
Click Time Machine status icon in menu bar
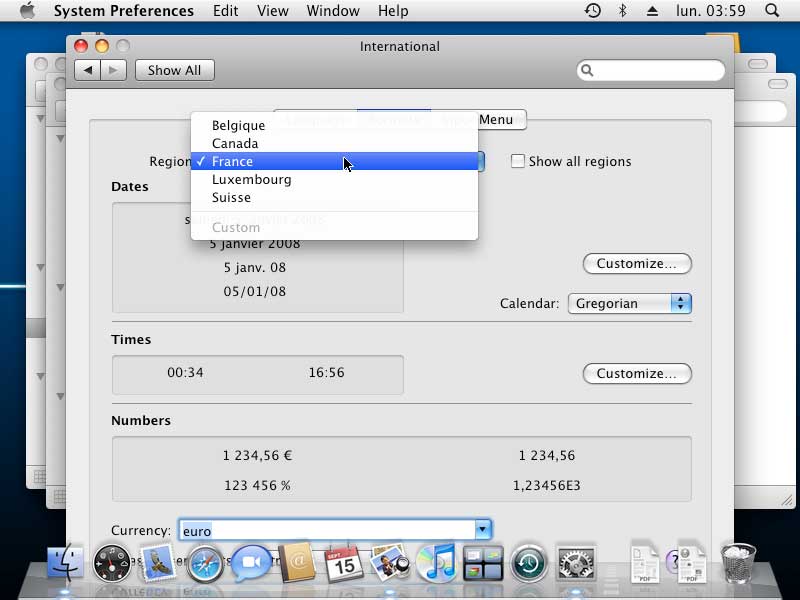click(x=592, y=11)
